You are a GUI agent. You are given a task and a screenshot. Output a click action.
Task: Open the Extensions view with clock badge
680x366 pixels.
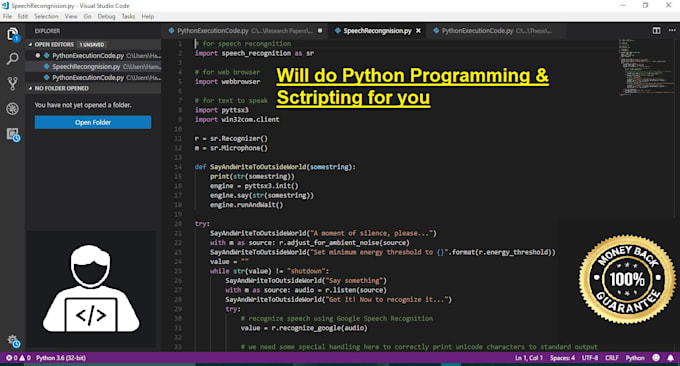tap(13, 135)
